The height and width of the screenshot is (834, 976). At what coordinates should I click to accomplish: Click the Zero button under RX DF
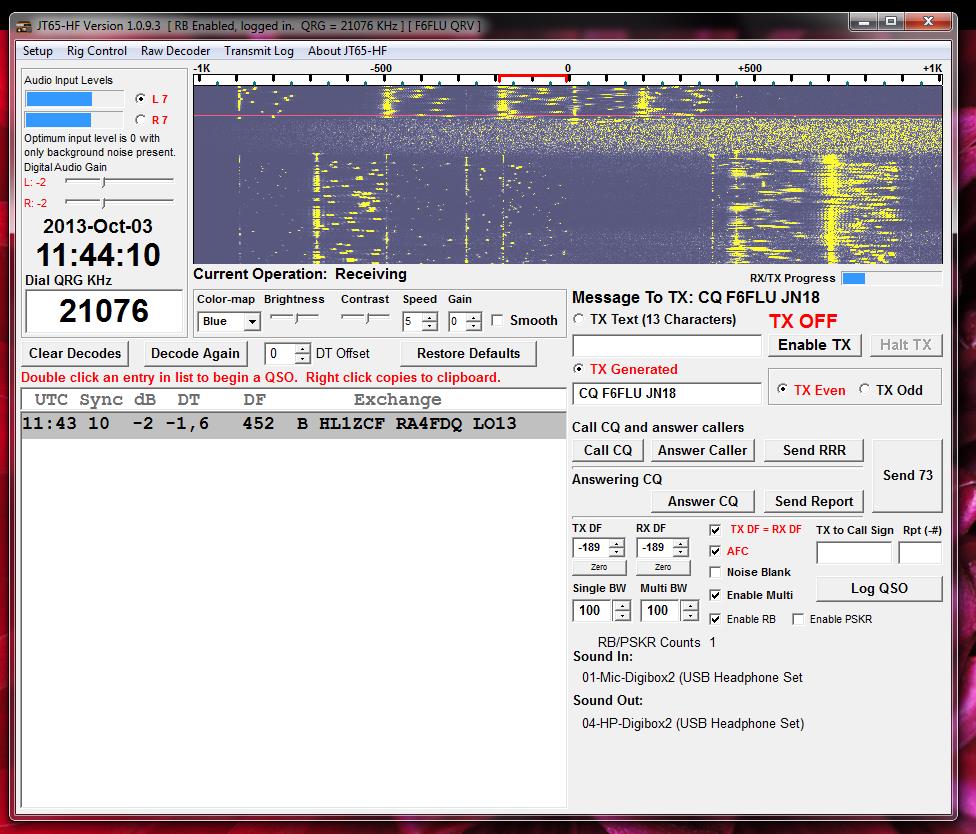pos(663,567)
